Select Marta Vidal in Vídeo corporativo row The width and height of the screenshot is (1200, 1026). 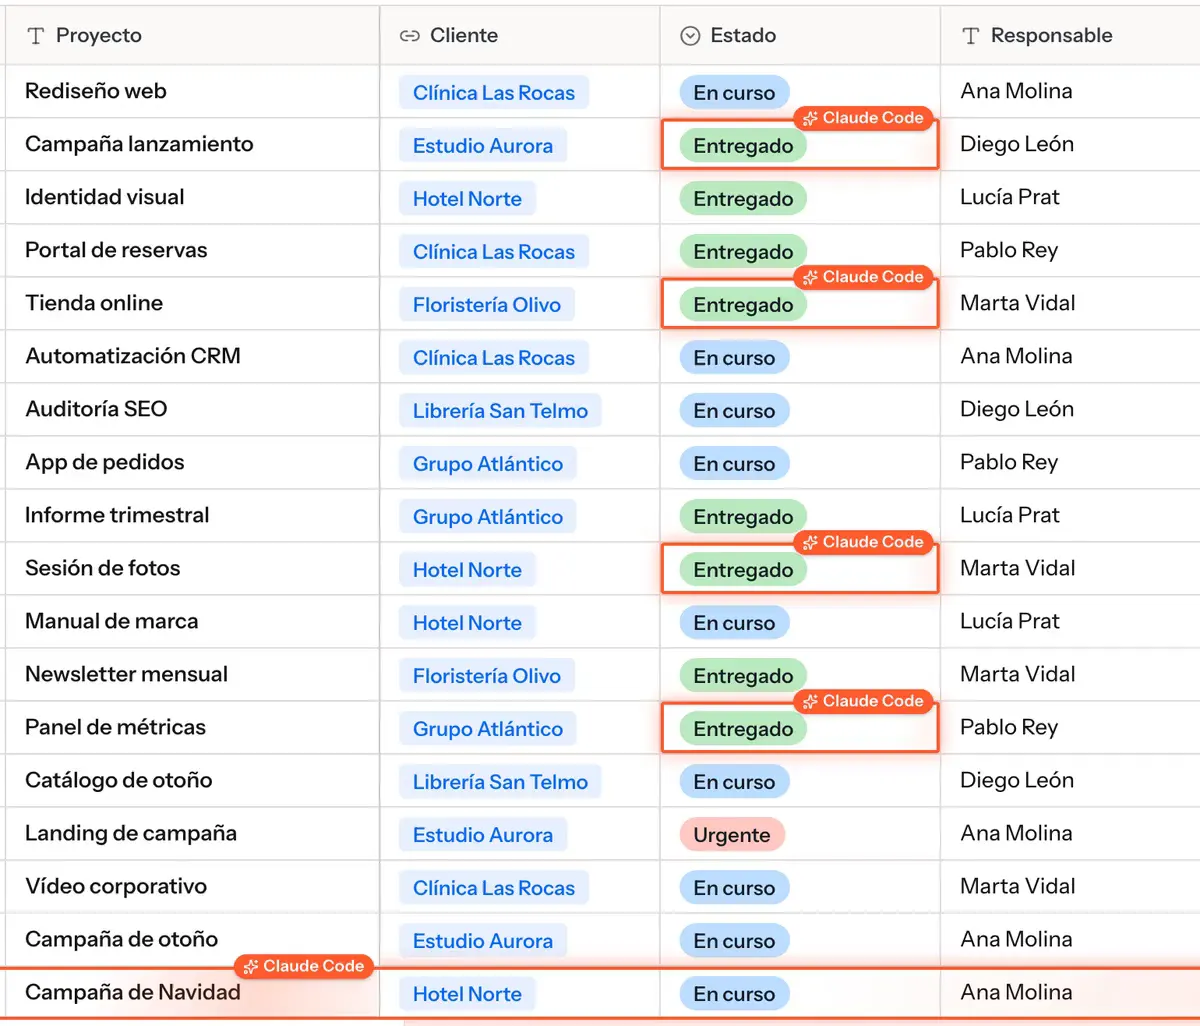(x=1018, y=886)
